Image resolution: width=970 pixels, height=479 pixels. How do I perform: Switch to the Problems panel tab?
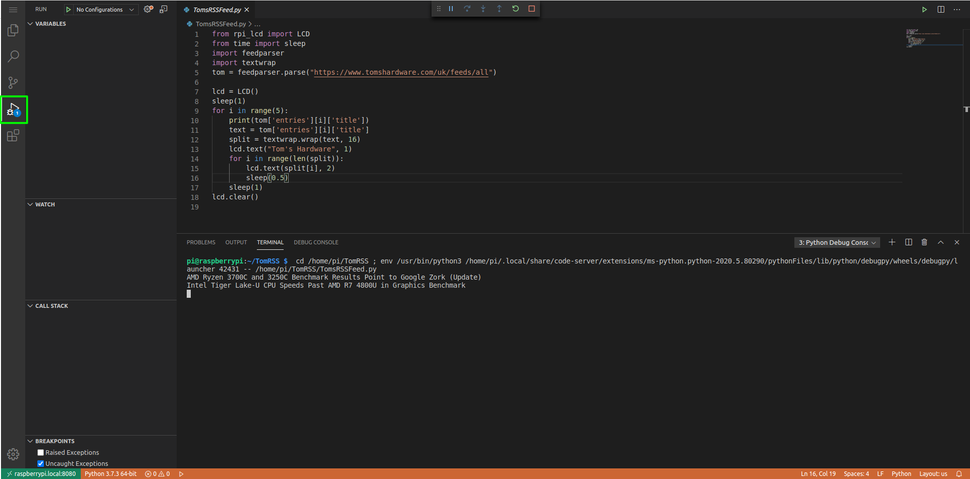click(201, 242)
